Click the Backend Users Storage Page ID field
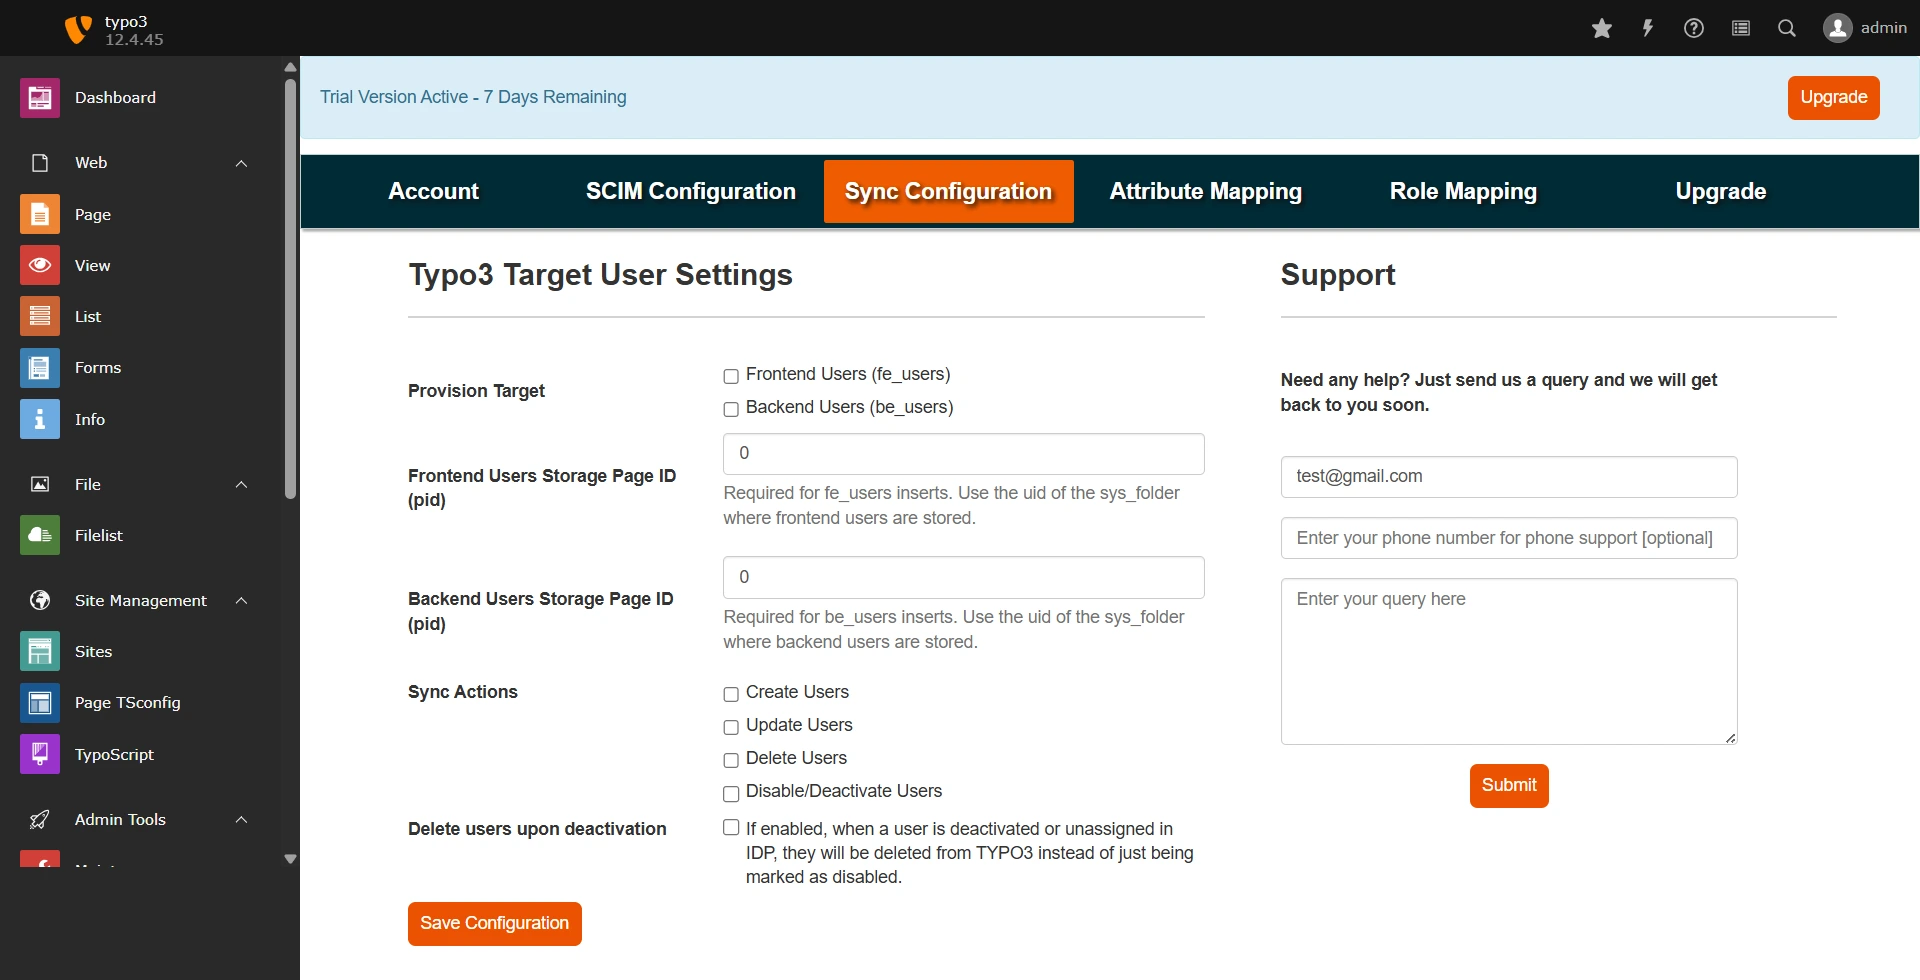Image resolution: width=1920 pixels, height=980 pixels. coord(964,578)
